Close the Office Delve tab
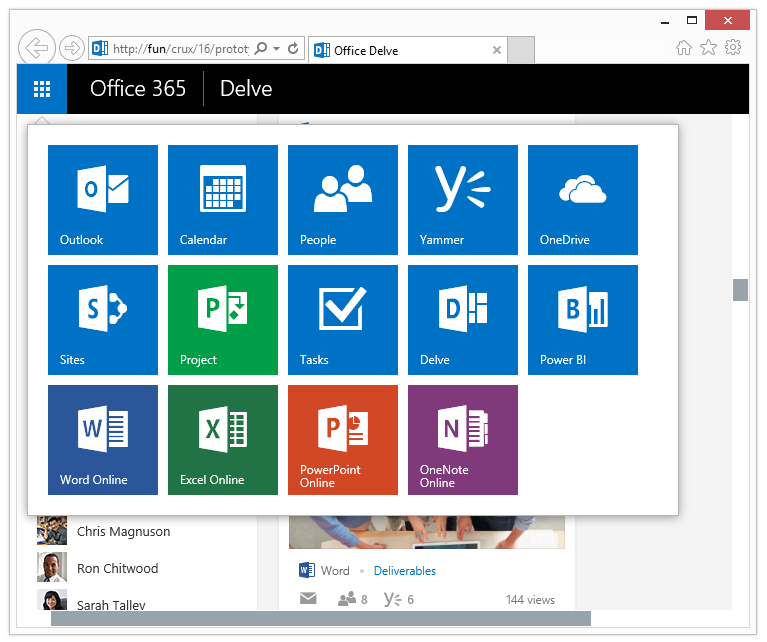The height and width of the screenshot is (642, 767). [496, 50]
